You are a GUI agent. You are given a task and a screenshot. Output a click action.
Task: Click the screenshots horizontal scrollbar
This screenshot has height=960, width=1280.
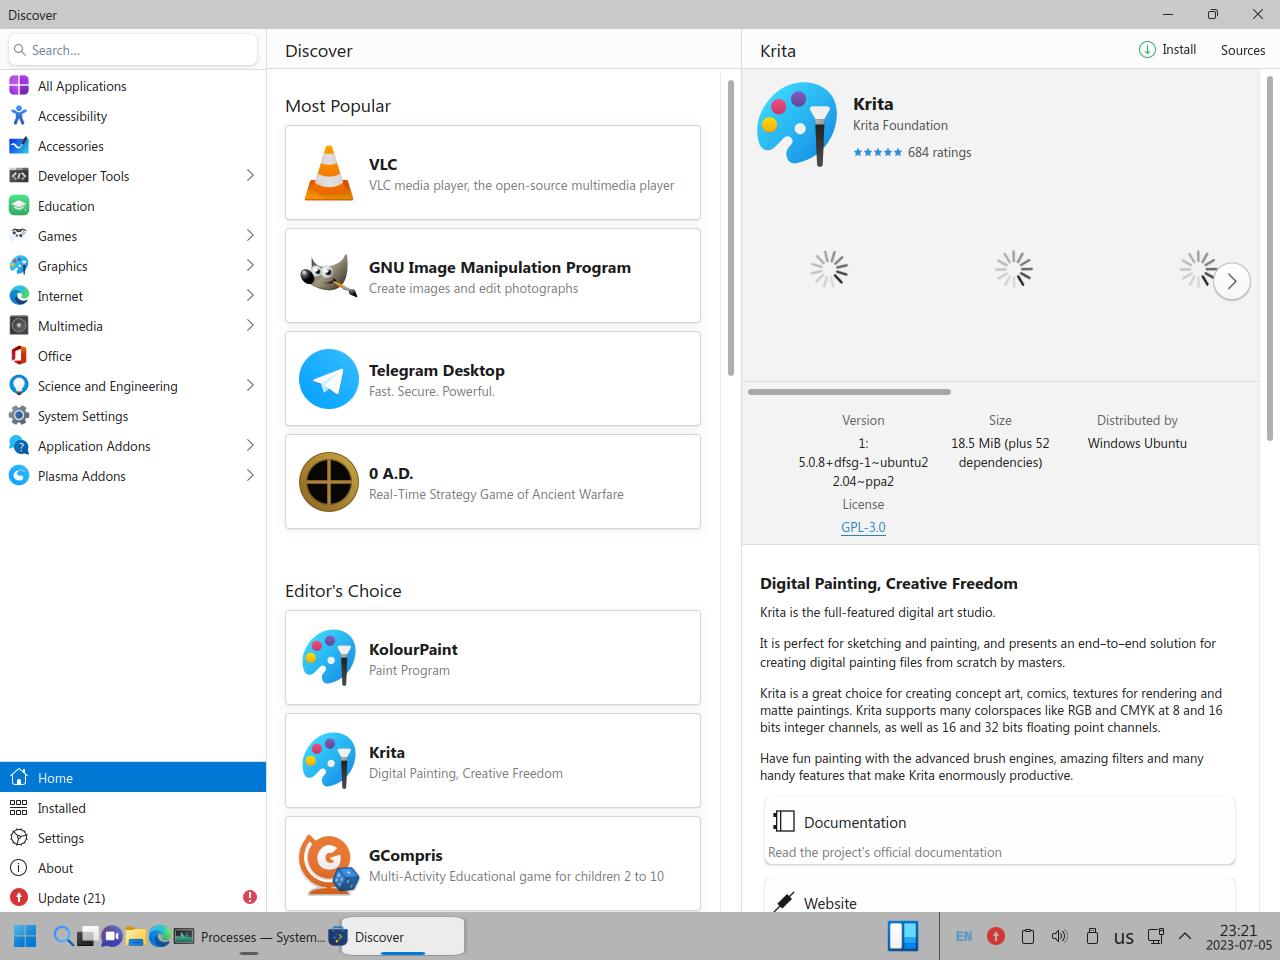[849, 392]
